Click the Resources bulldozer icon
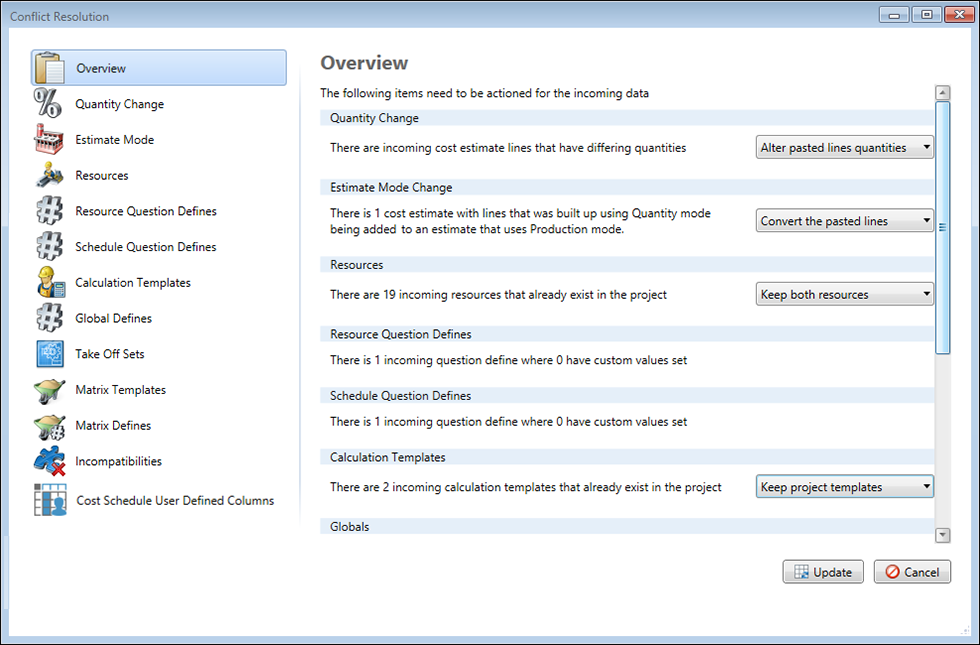This screenshot has height=645, width=980. pyautogui.click(x=48, y=176)
